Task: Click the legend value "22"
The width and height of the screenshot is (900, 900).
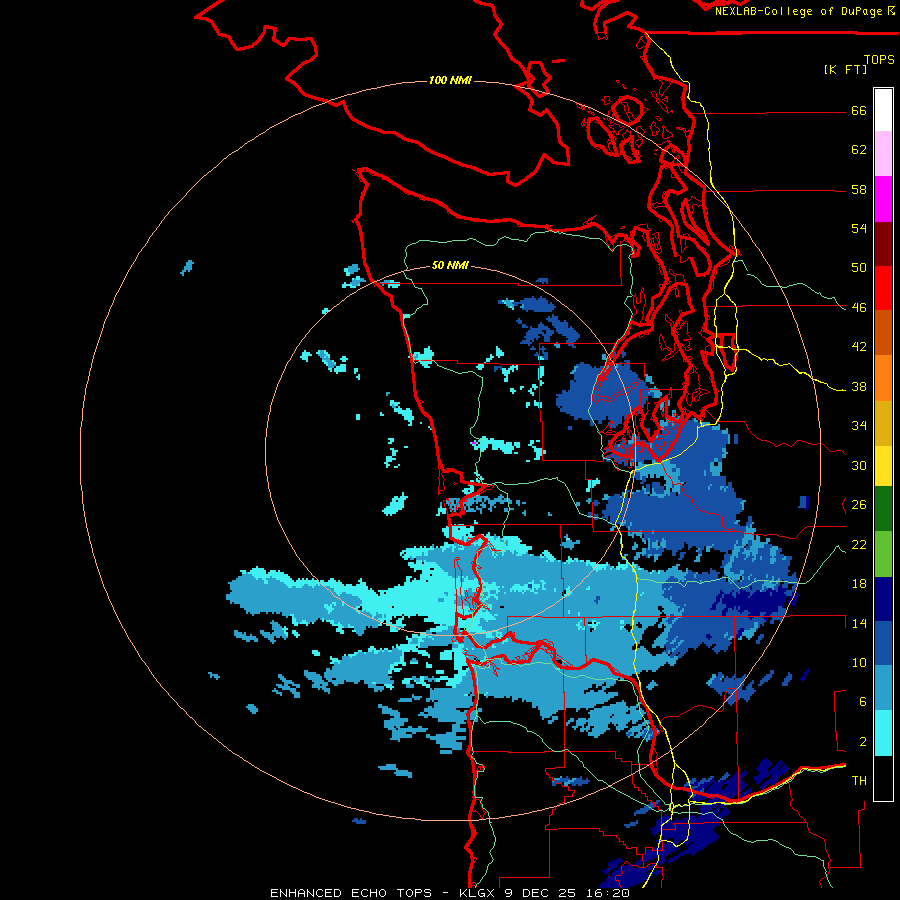Action: pyautogui.click(x=859, y=544)
